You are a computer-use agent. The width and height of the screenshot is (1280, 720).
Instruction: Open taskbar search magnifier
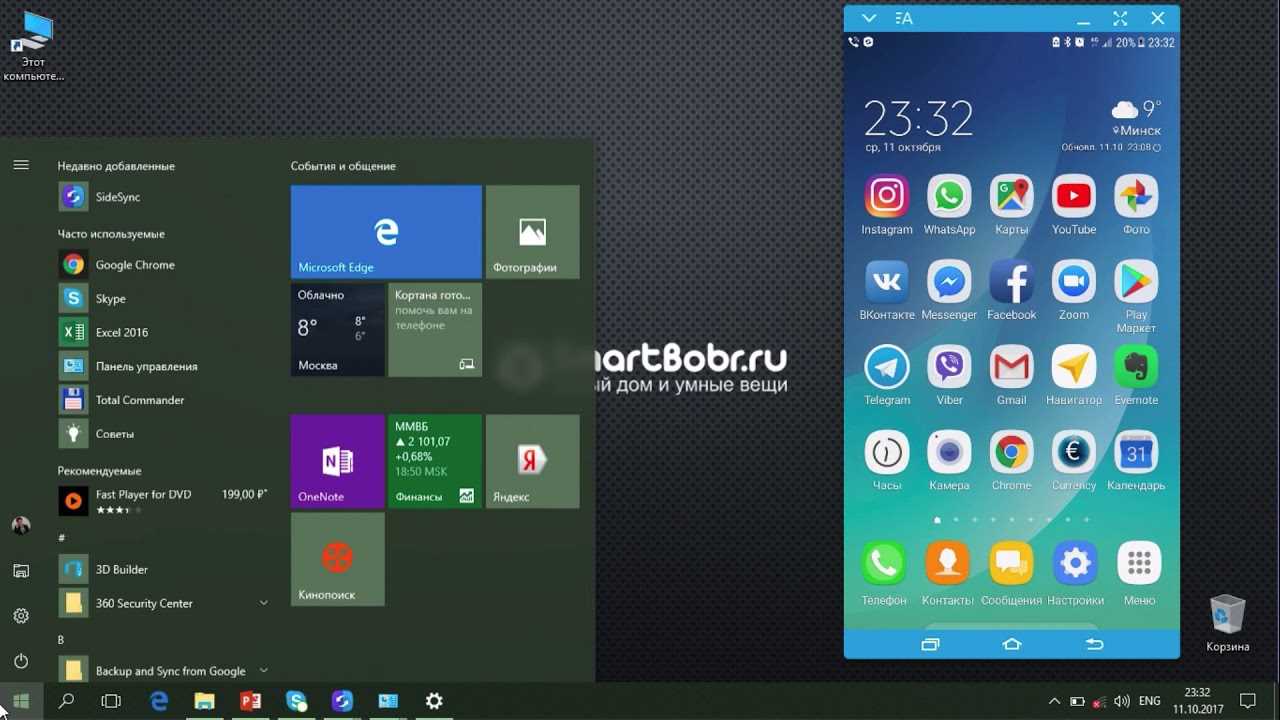(66, 701)
